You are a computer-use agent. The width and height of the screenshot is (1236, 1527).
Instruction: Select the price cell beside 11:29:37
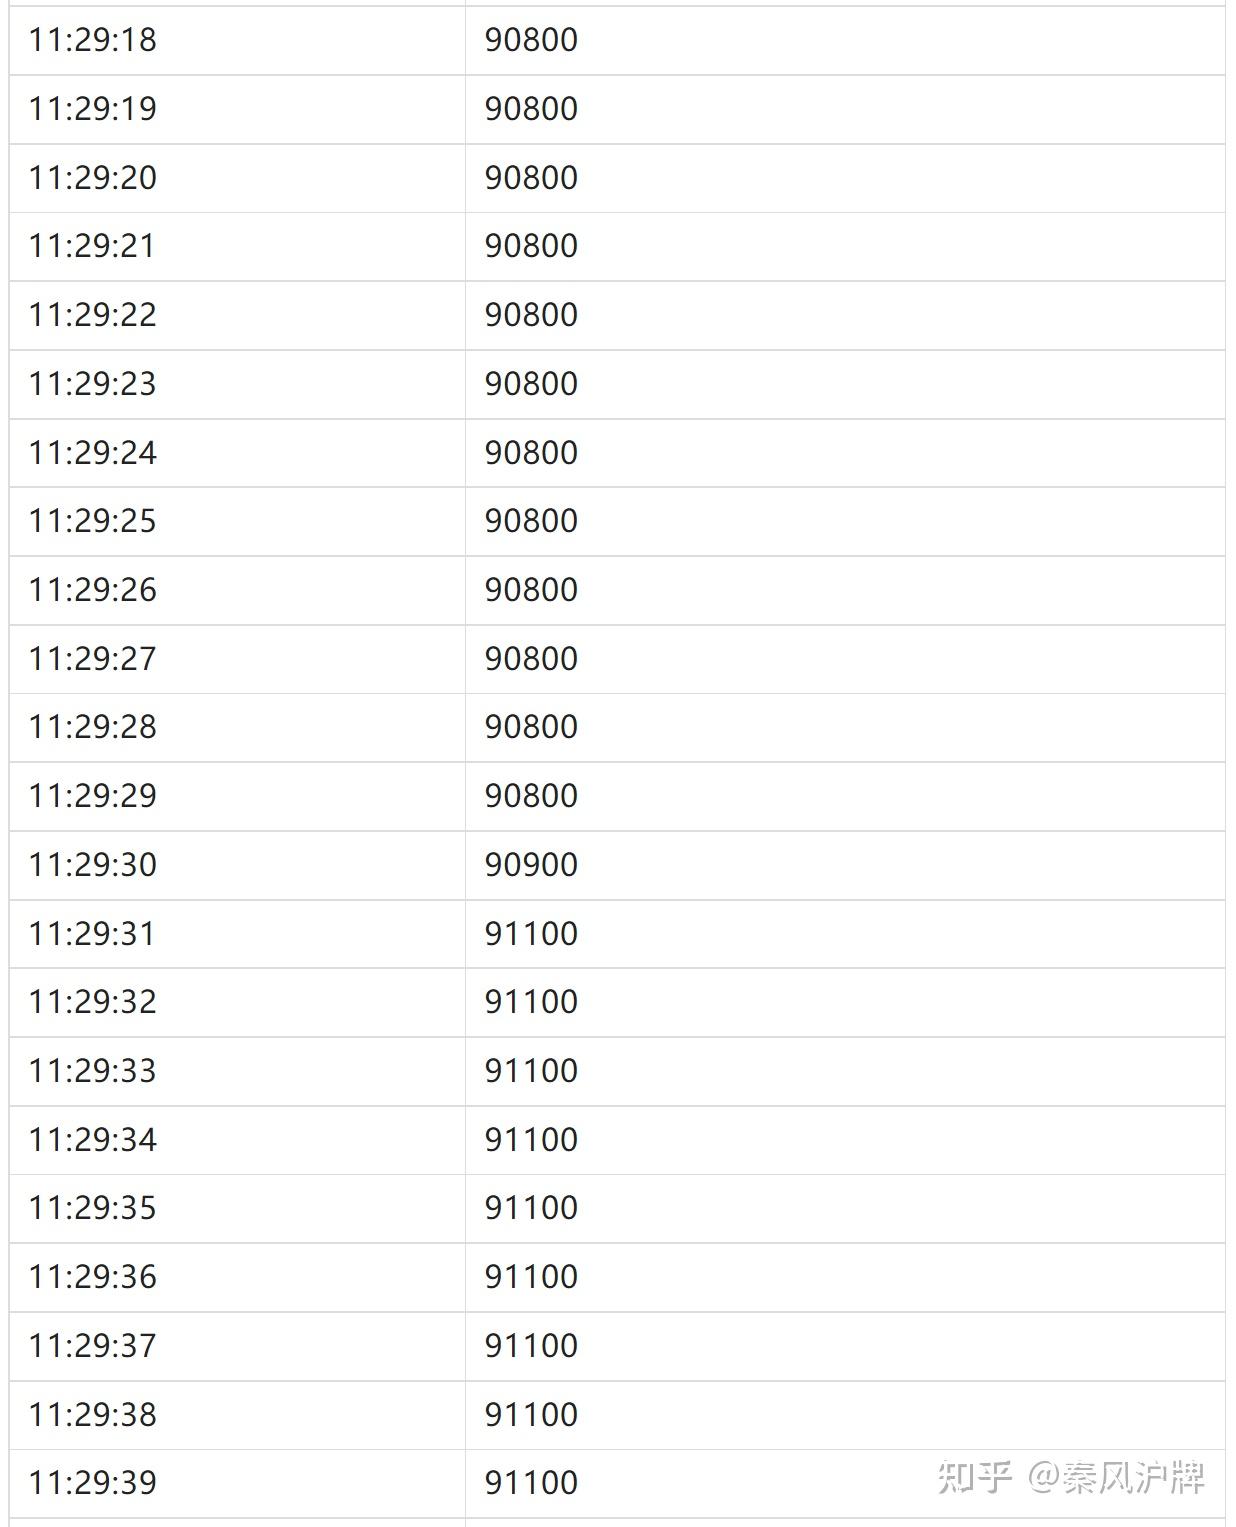(845, 1347)
